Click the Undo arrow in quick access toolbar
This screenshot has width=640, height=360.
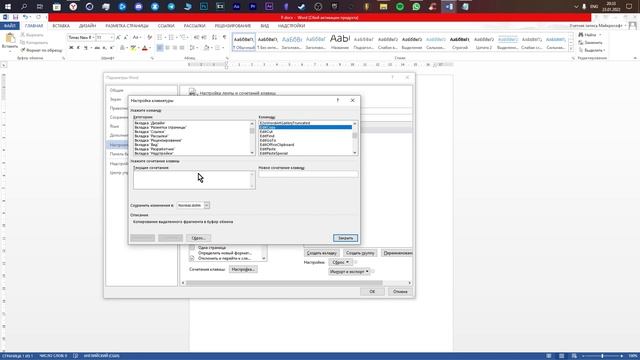point(25,17)
